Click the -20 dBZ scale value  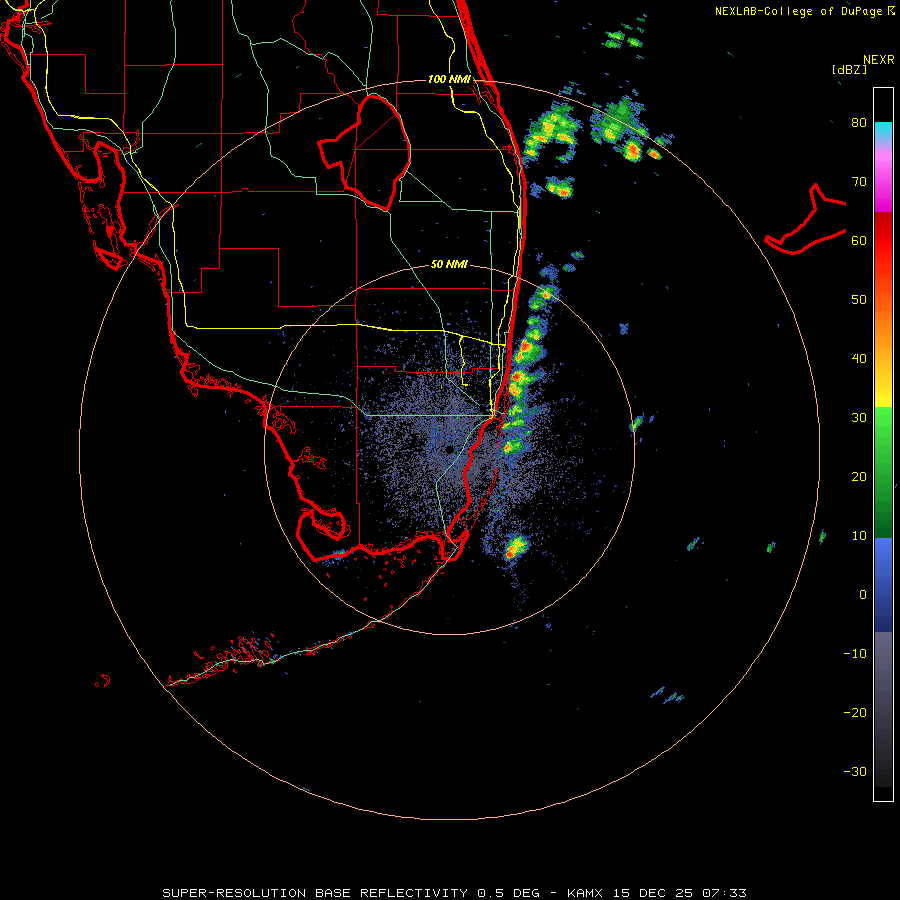855,713
